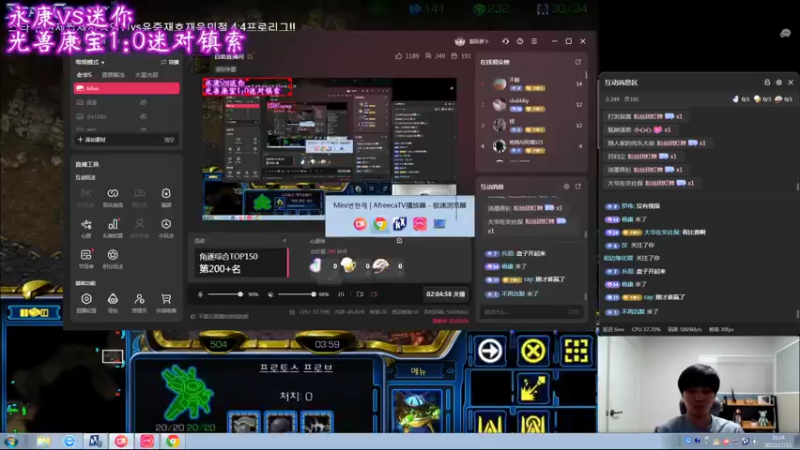This screenshot has width=800, height=450.
Task: Click settings gear in 互动消息区 window
Action: click(779, 82)
